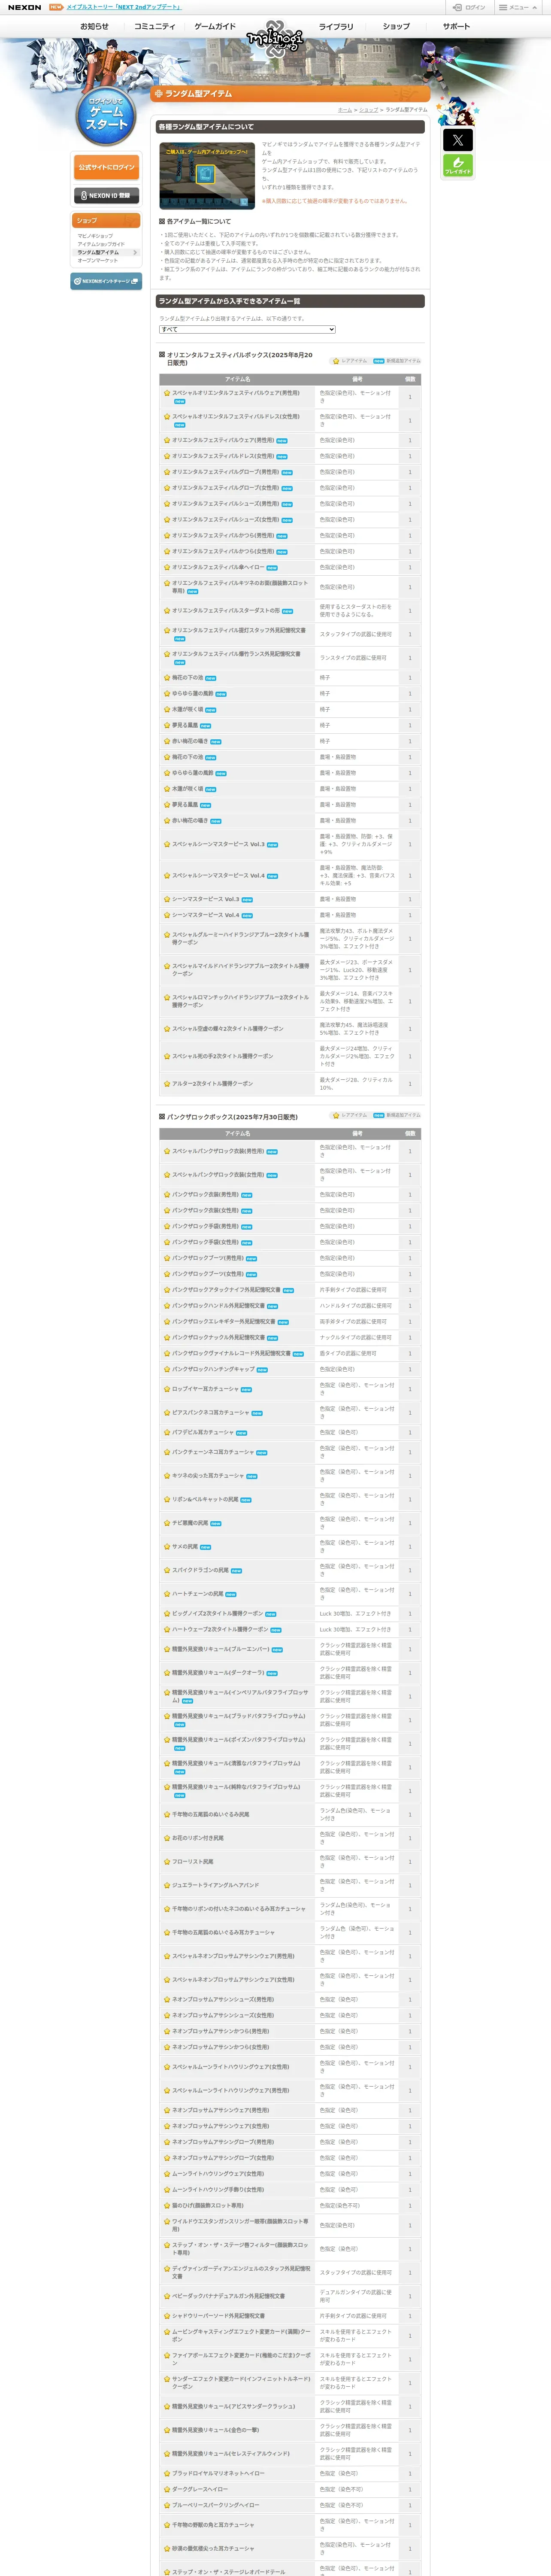Viewport: 551px width, 2576px height.
Task: Open the X (Twitter) share icon
Action: [x=457, y=140]
